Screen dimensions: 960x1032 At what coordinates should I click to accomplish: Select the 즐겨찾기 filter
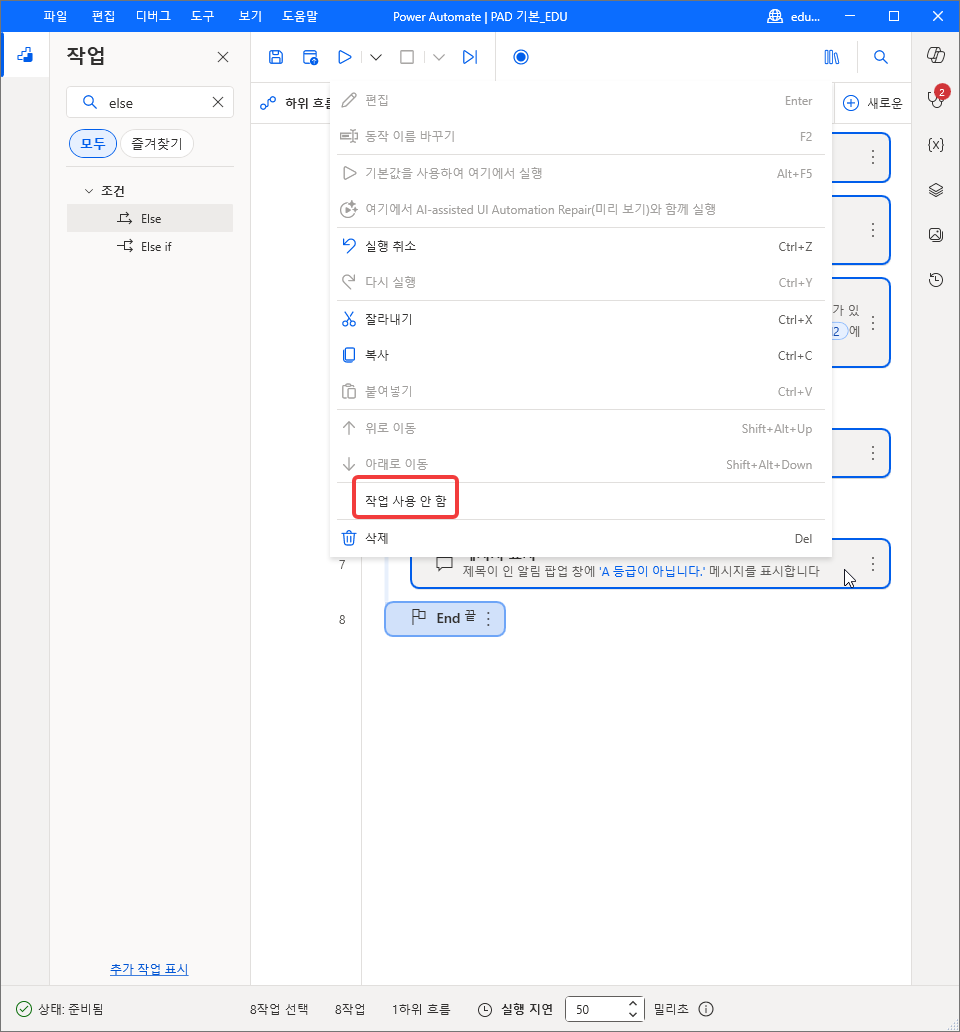pos(157,143)
